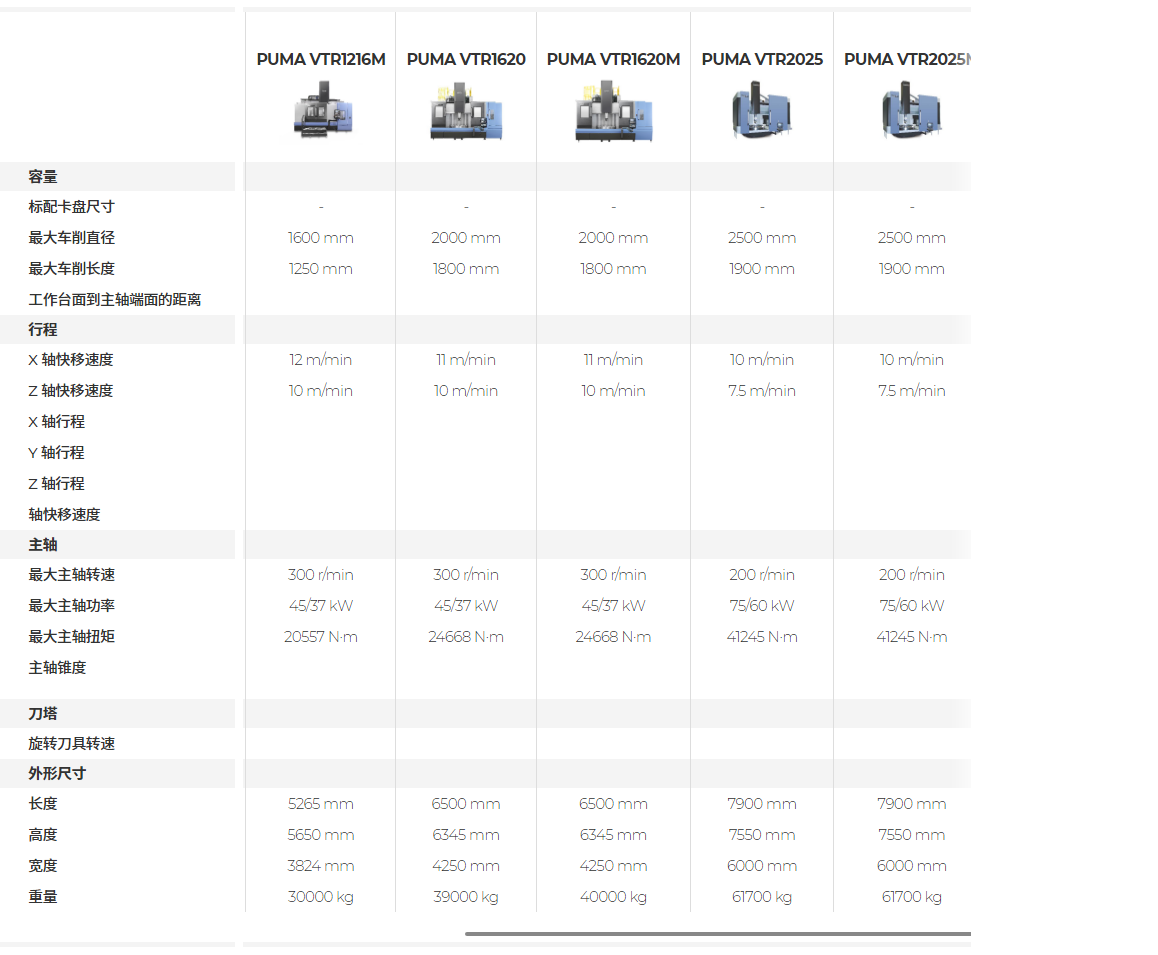Select the X 轴行程 row label

click(56, 422)
